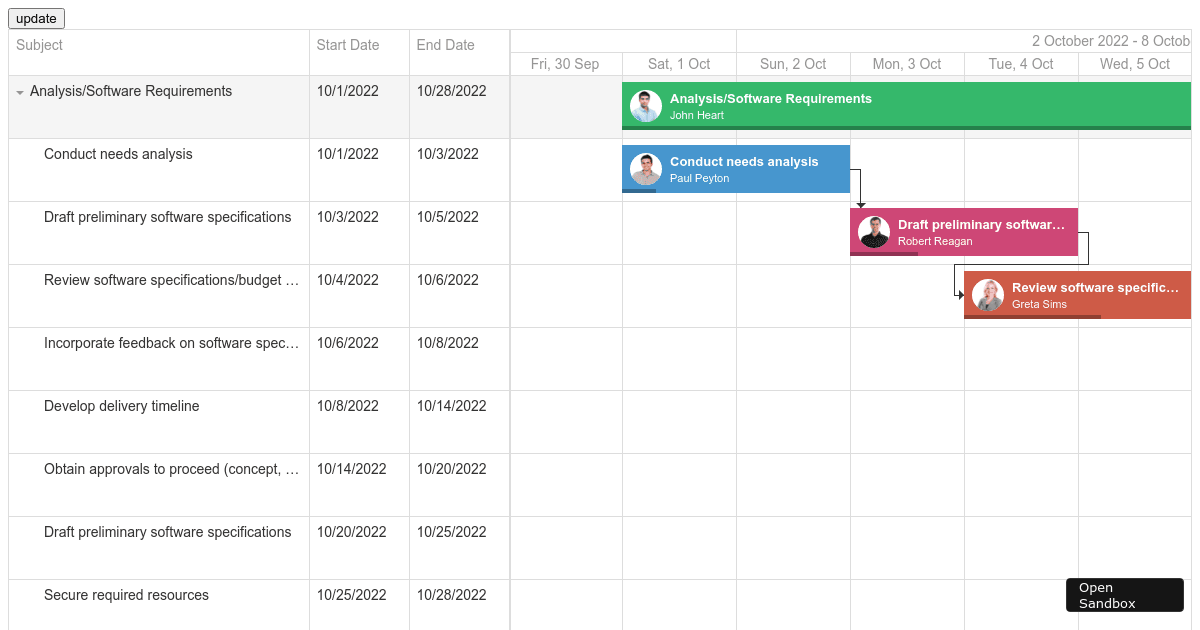
Task: Click the Start Date column header
Action: click(x=348, y=45)
